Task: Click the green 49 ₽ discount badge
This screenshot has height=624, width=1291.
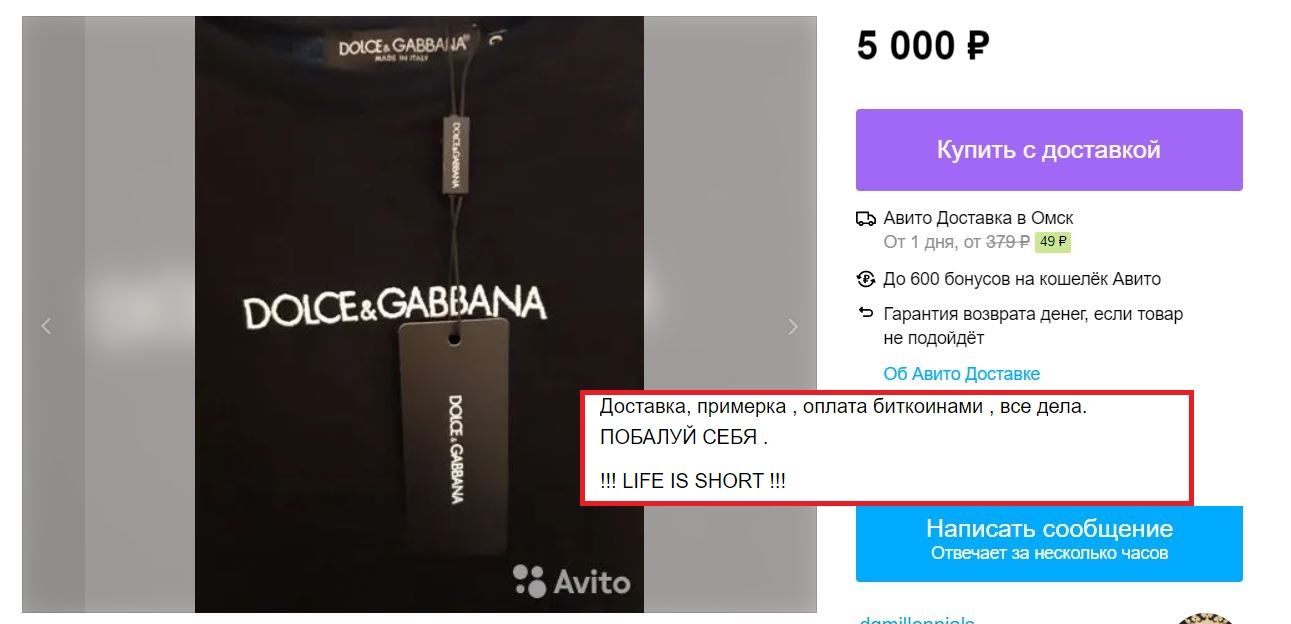Action: tap(1053, 242)
